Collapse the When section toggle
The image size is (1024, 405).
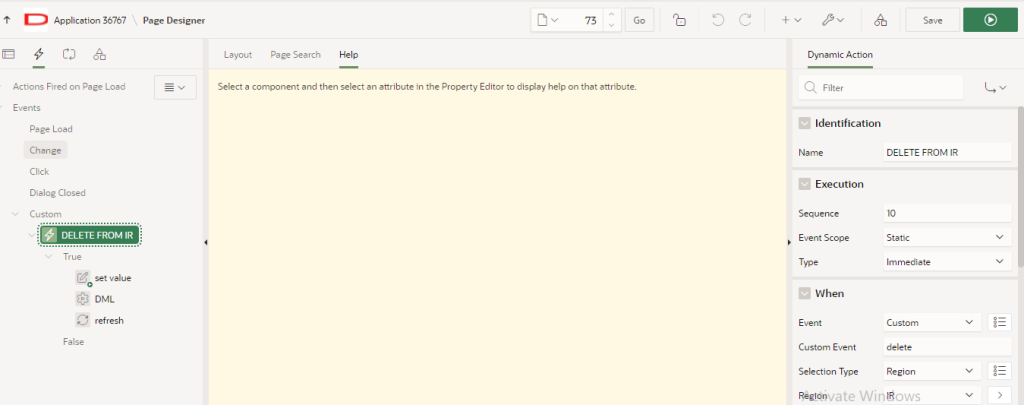tap(804, 293)
